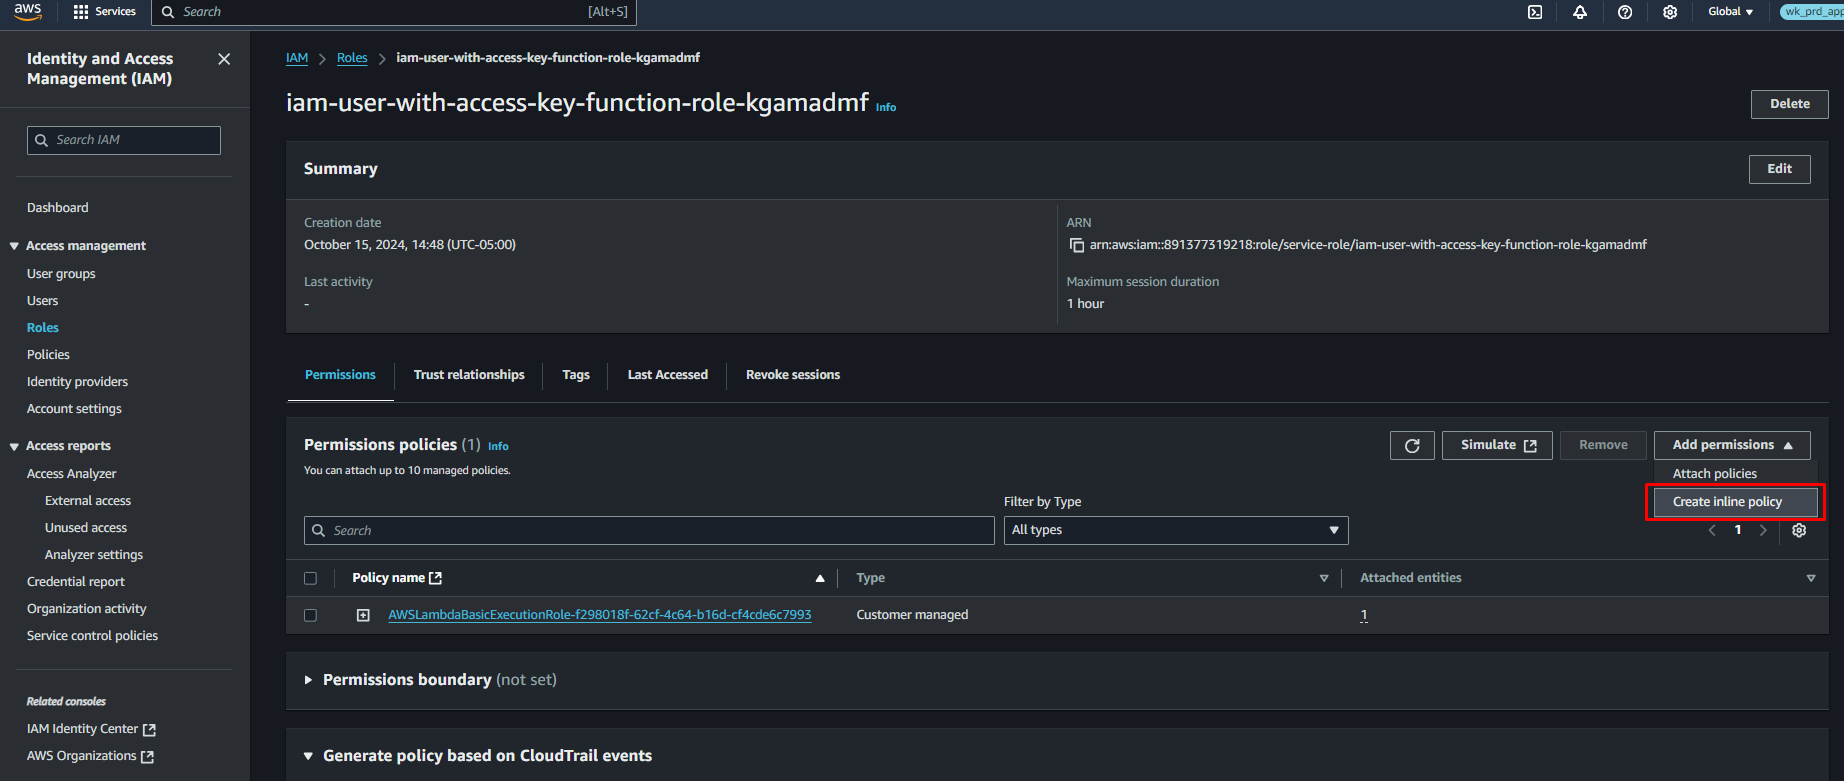This screenshot has width=1844, height=781.
Task: Open Roles in the sidebar
Action: (43, 328)
